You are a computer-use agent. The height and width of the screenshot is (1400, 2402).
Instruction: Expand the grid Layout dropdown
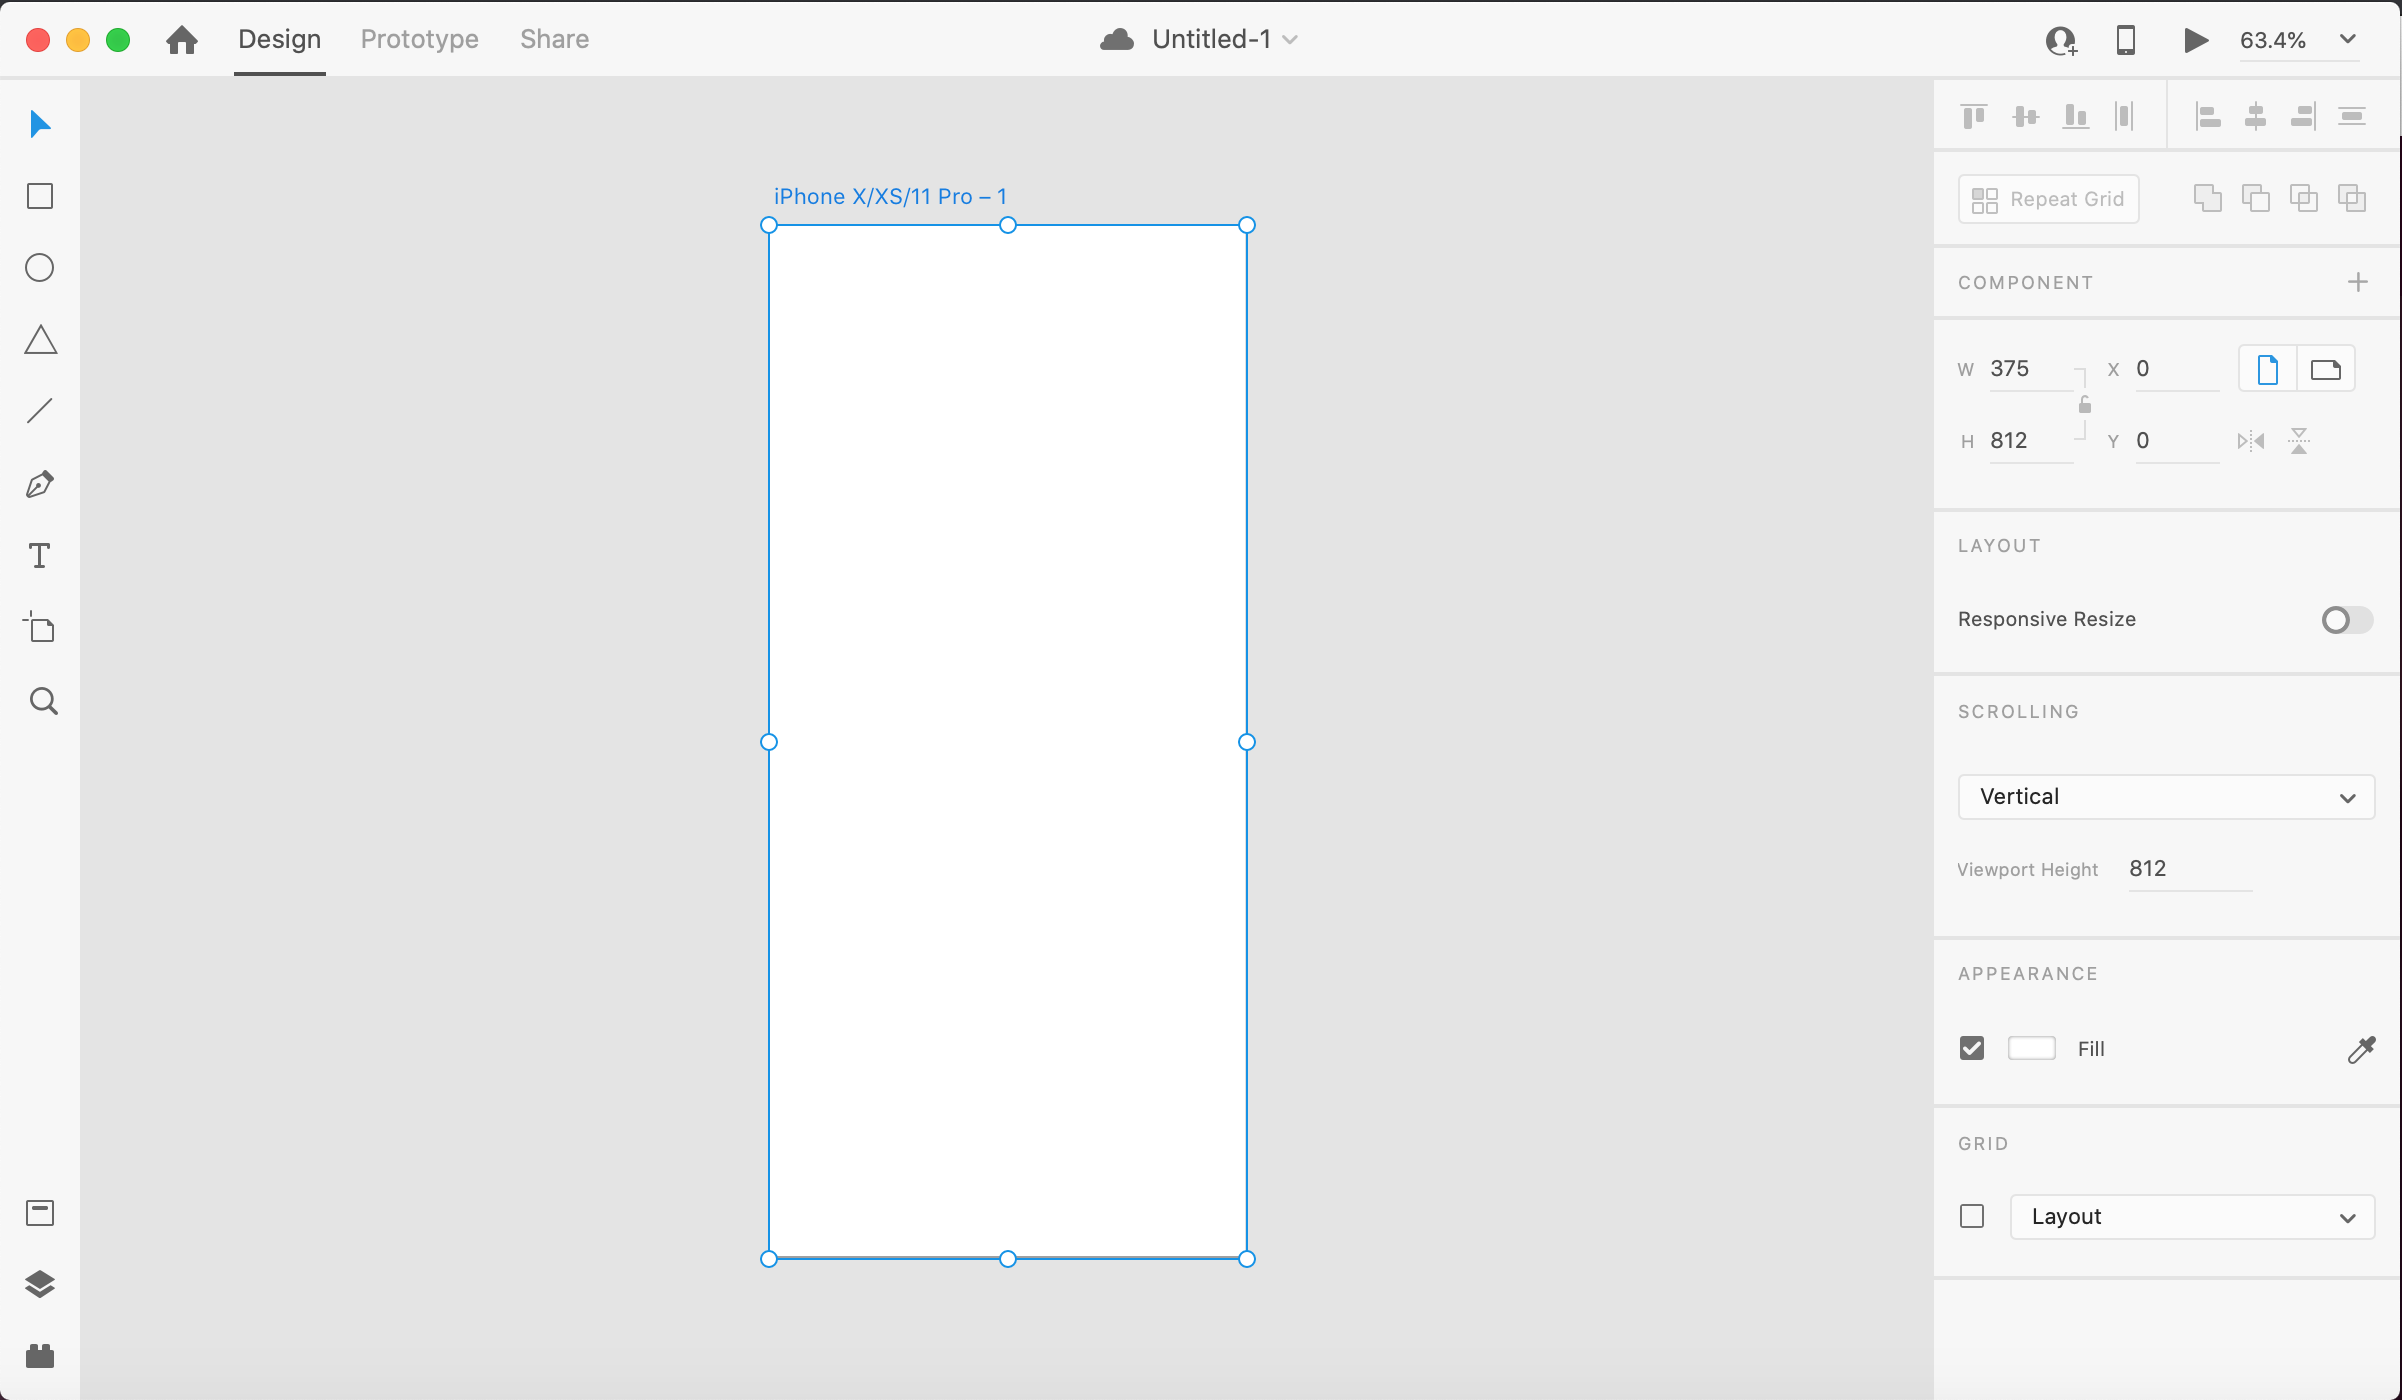pyautogui.click(x=2192, y=1217)
